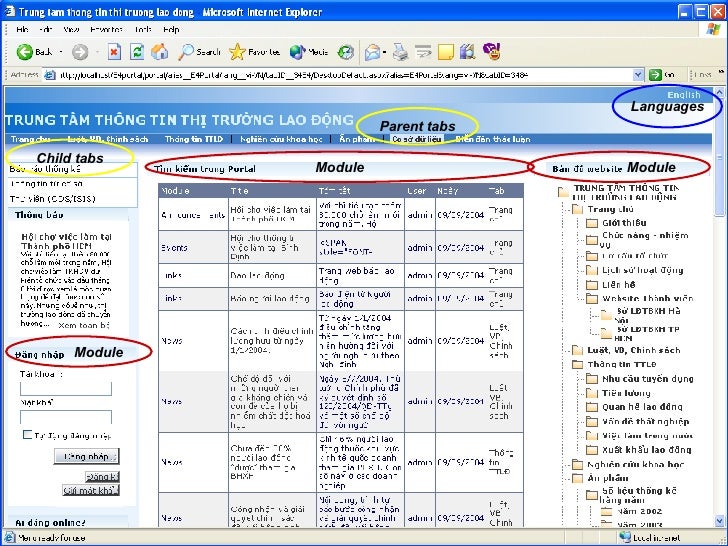Click the Print icon in toolbar
Viewport: 728px width, 546px height.
pos(400,52)
